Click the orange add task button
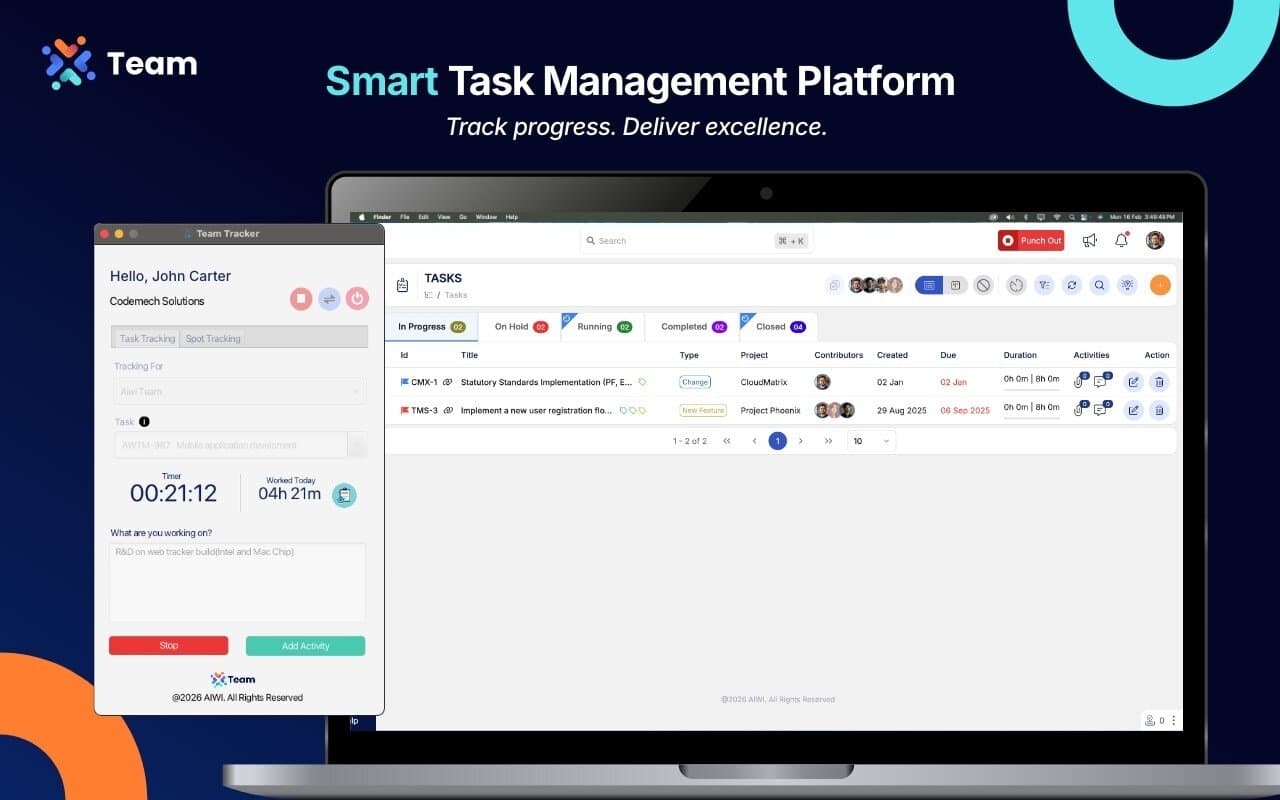 tap(1160, 285)
